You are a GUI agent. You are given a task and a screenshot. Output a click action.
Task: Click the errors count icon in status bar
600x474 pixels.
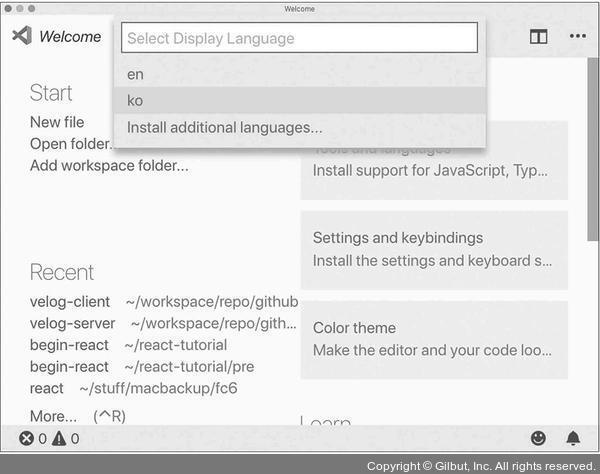pos(26,438)
